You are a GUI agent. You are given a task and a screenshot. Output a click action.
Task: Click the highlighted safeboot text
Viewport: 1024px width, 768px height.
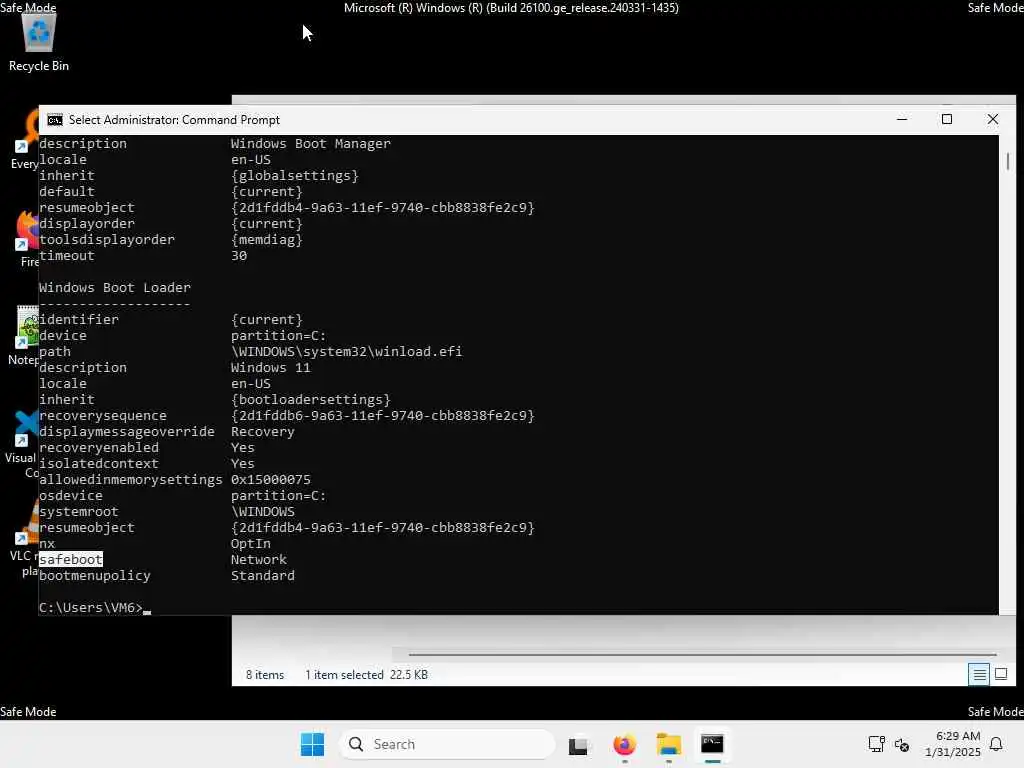[71, 560]
